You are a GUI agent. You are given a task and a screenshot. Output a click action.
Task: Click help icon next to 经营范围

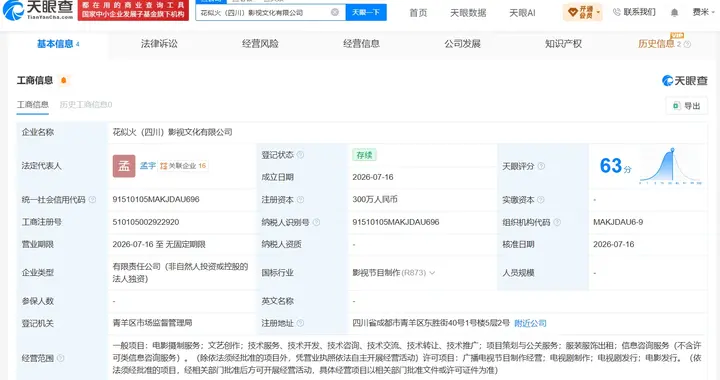[x=60, y=358]
